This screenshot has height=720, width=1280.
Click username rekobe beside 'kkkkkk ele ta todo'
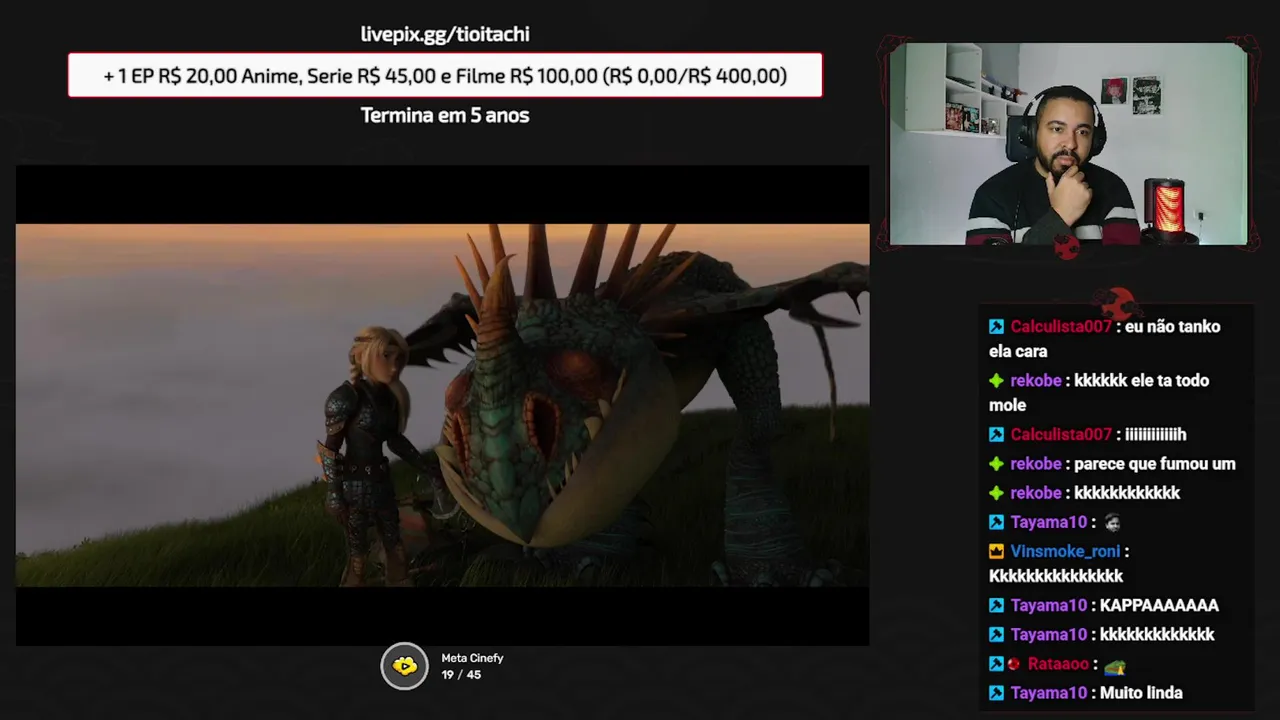pos(1036,381)
